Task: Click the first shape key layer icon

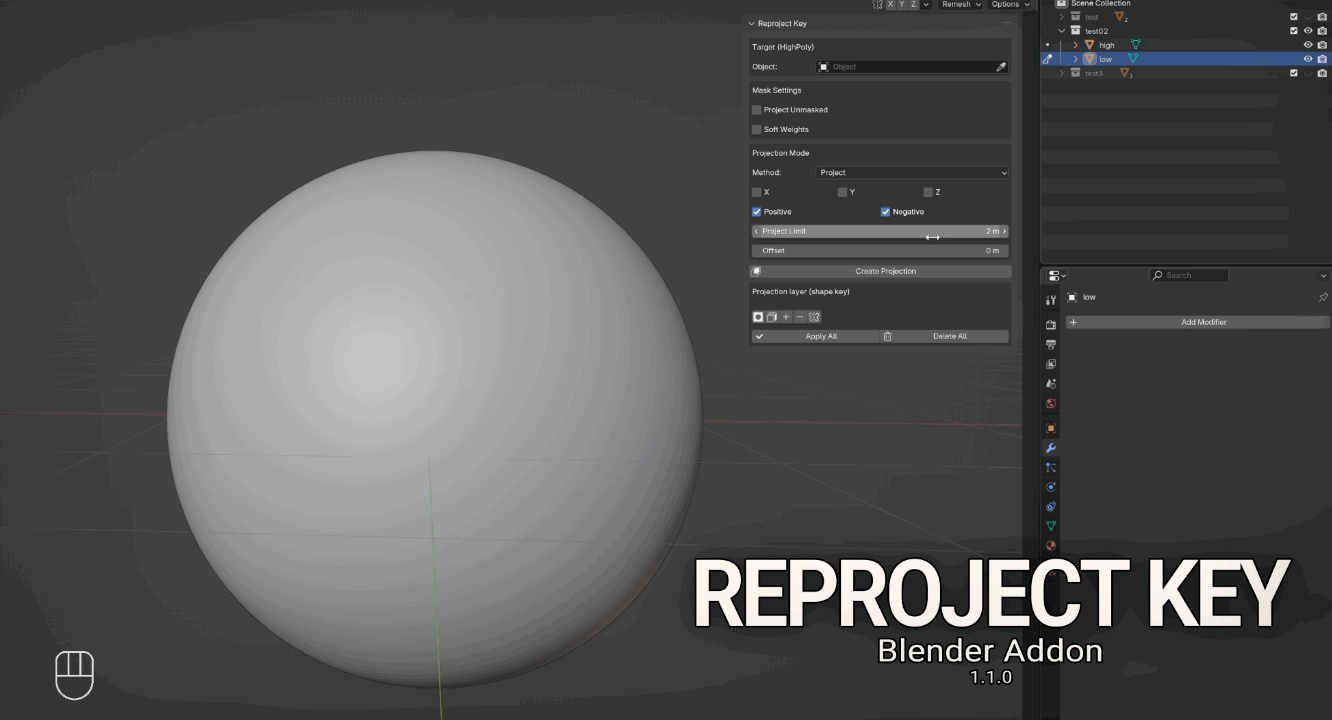Action: [x=758, y=317]
